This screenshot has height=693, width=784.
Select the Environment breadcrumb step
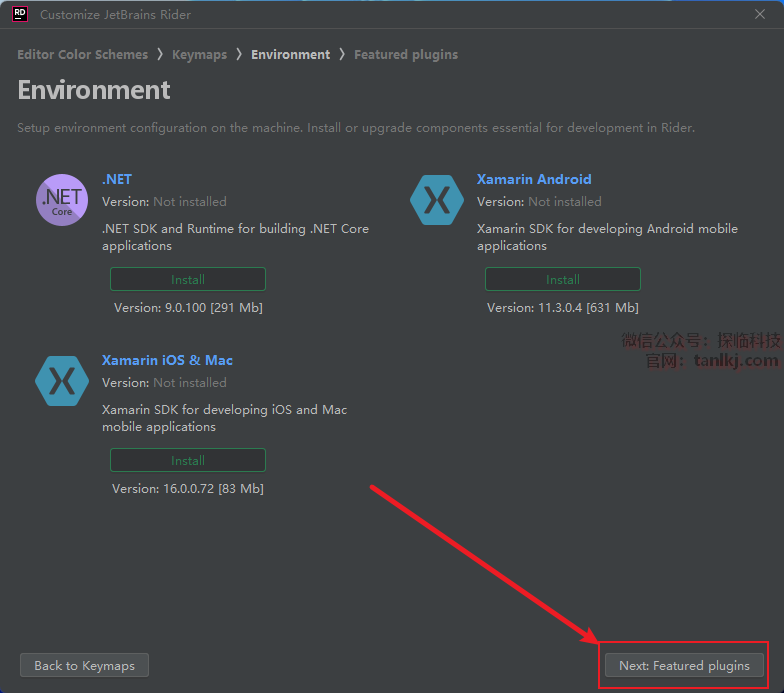click(x=290, y=54)
